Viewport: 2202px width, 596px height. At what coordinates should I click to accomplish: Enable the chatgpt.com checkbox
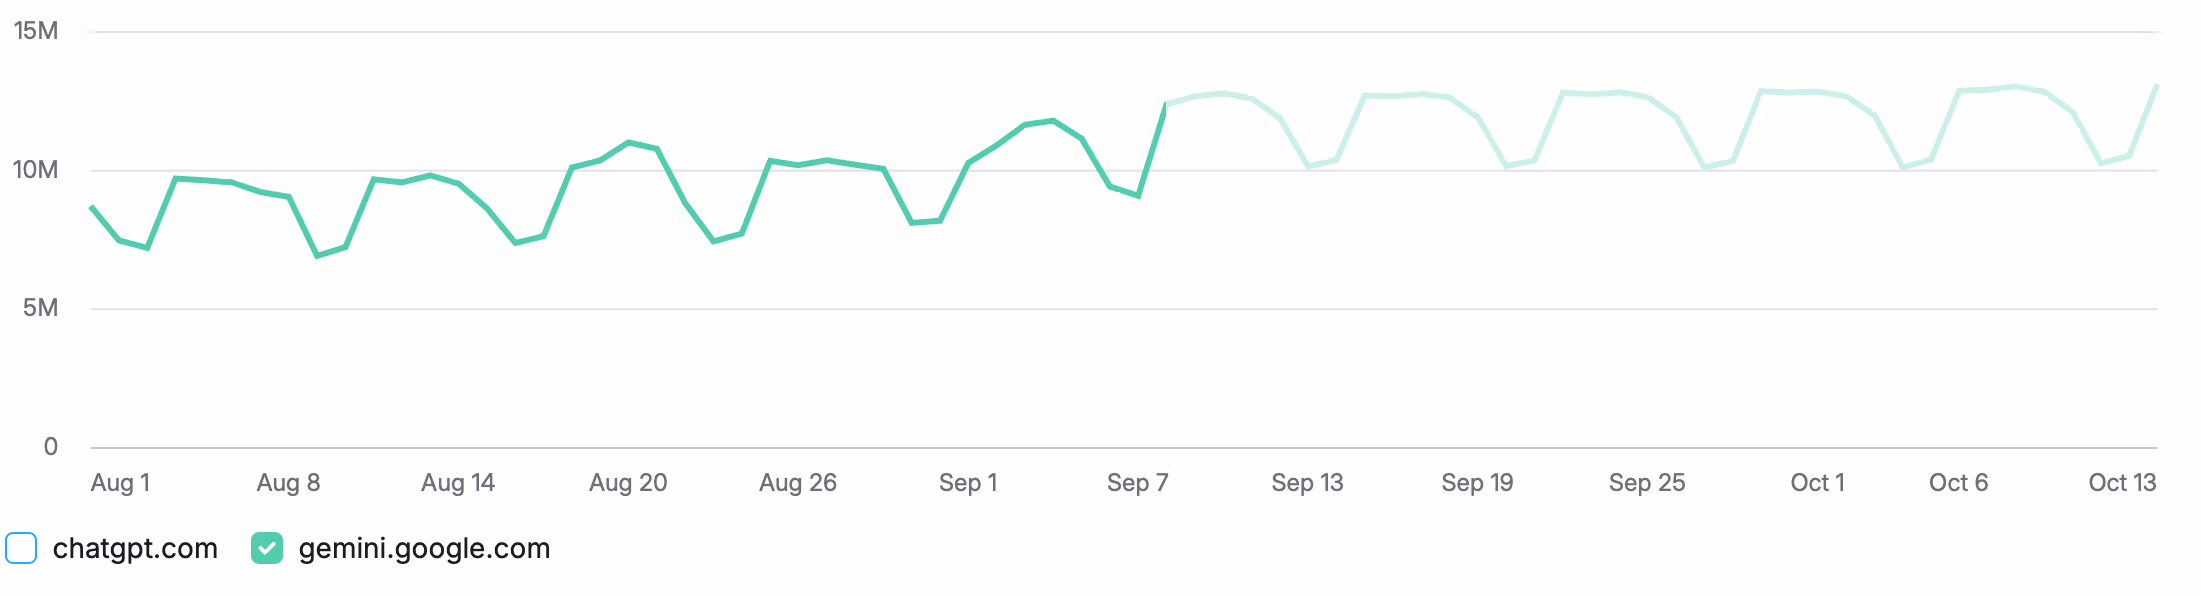pyautogui.click(x=21, y=548)
